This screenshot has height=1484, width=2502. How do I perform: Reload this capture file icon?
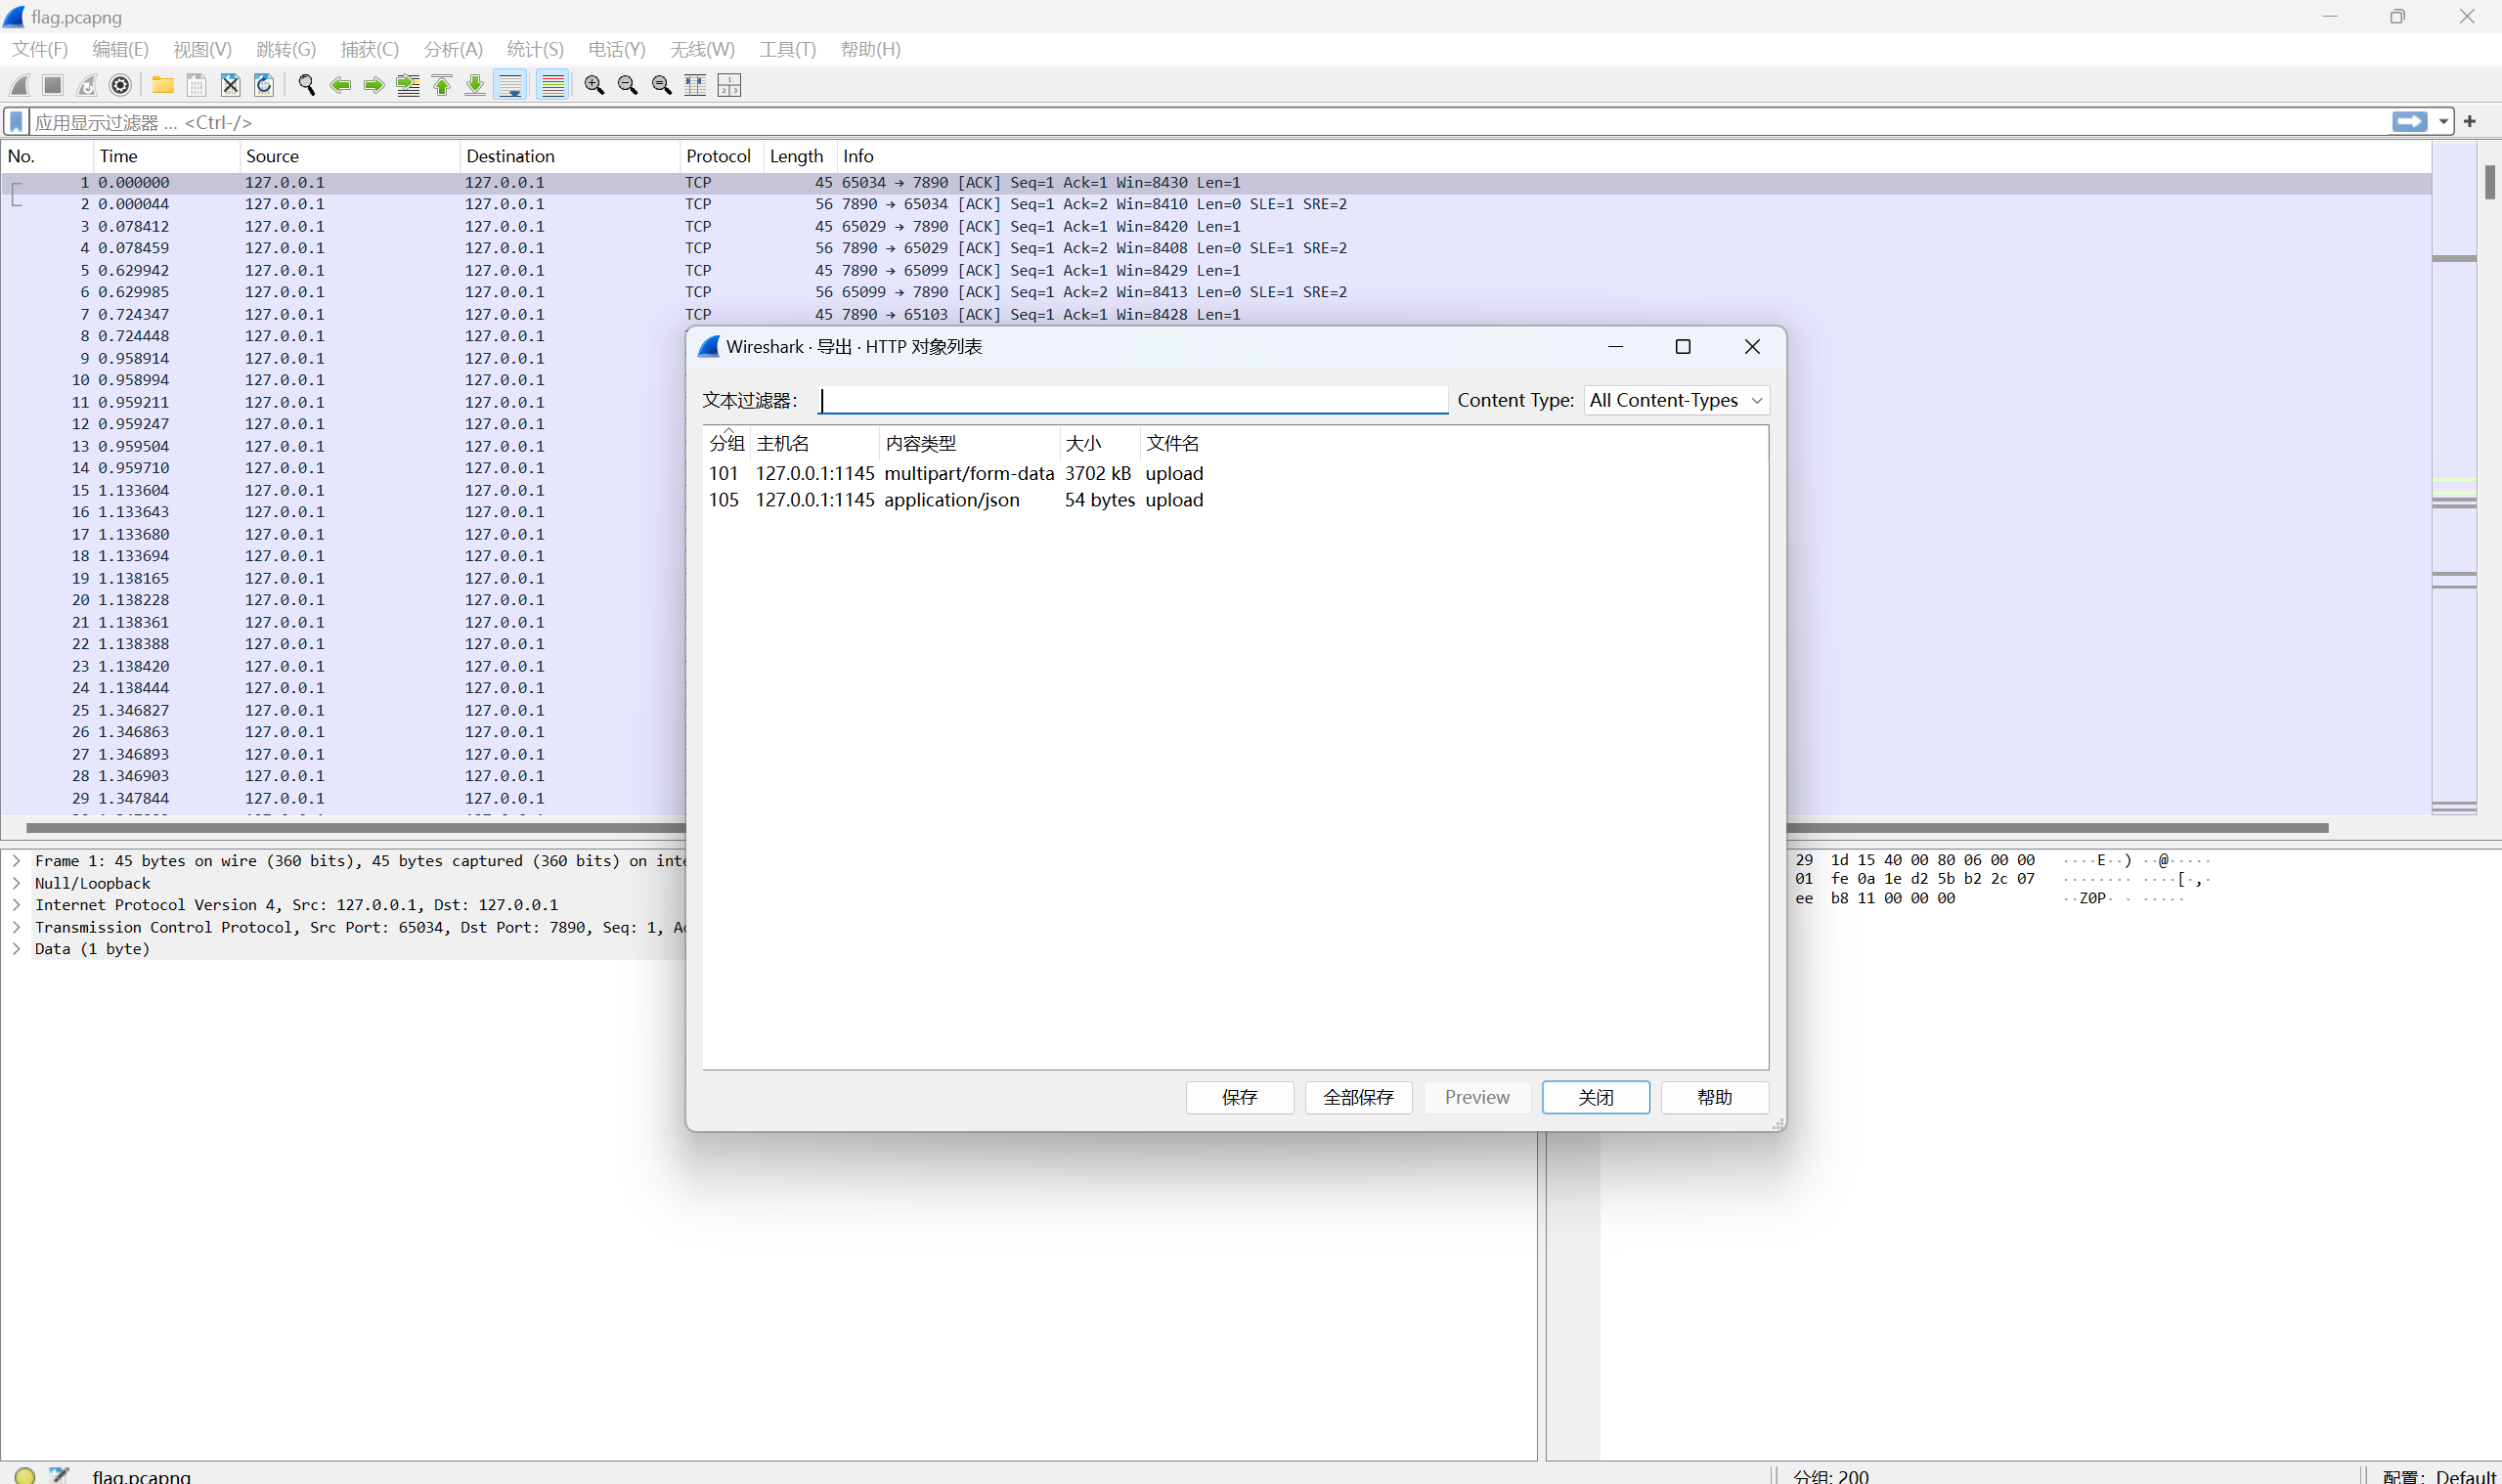pyautogui.click(x=264, y=85)
